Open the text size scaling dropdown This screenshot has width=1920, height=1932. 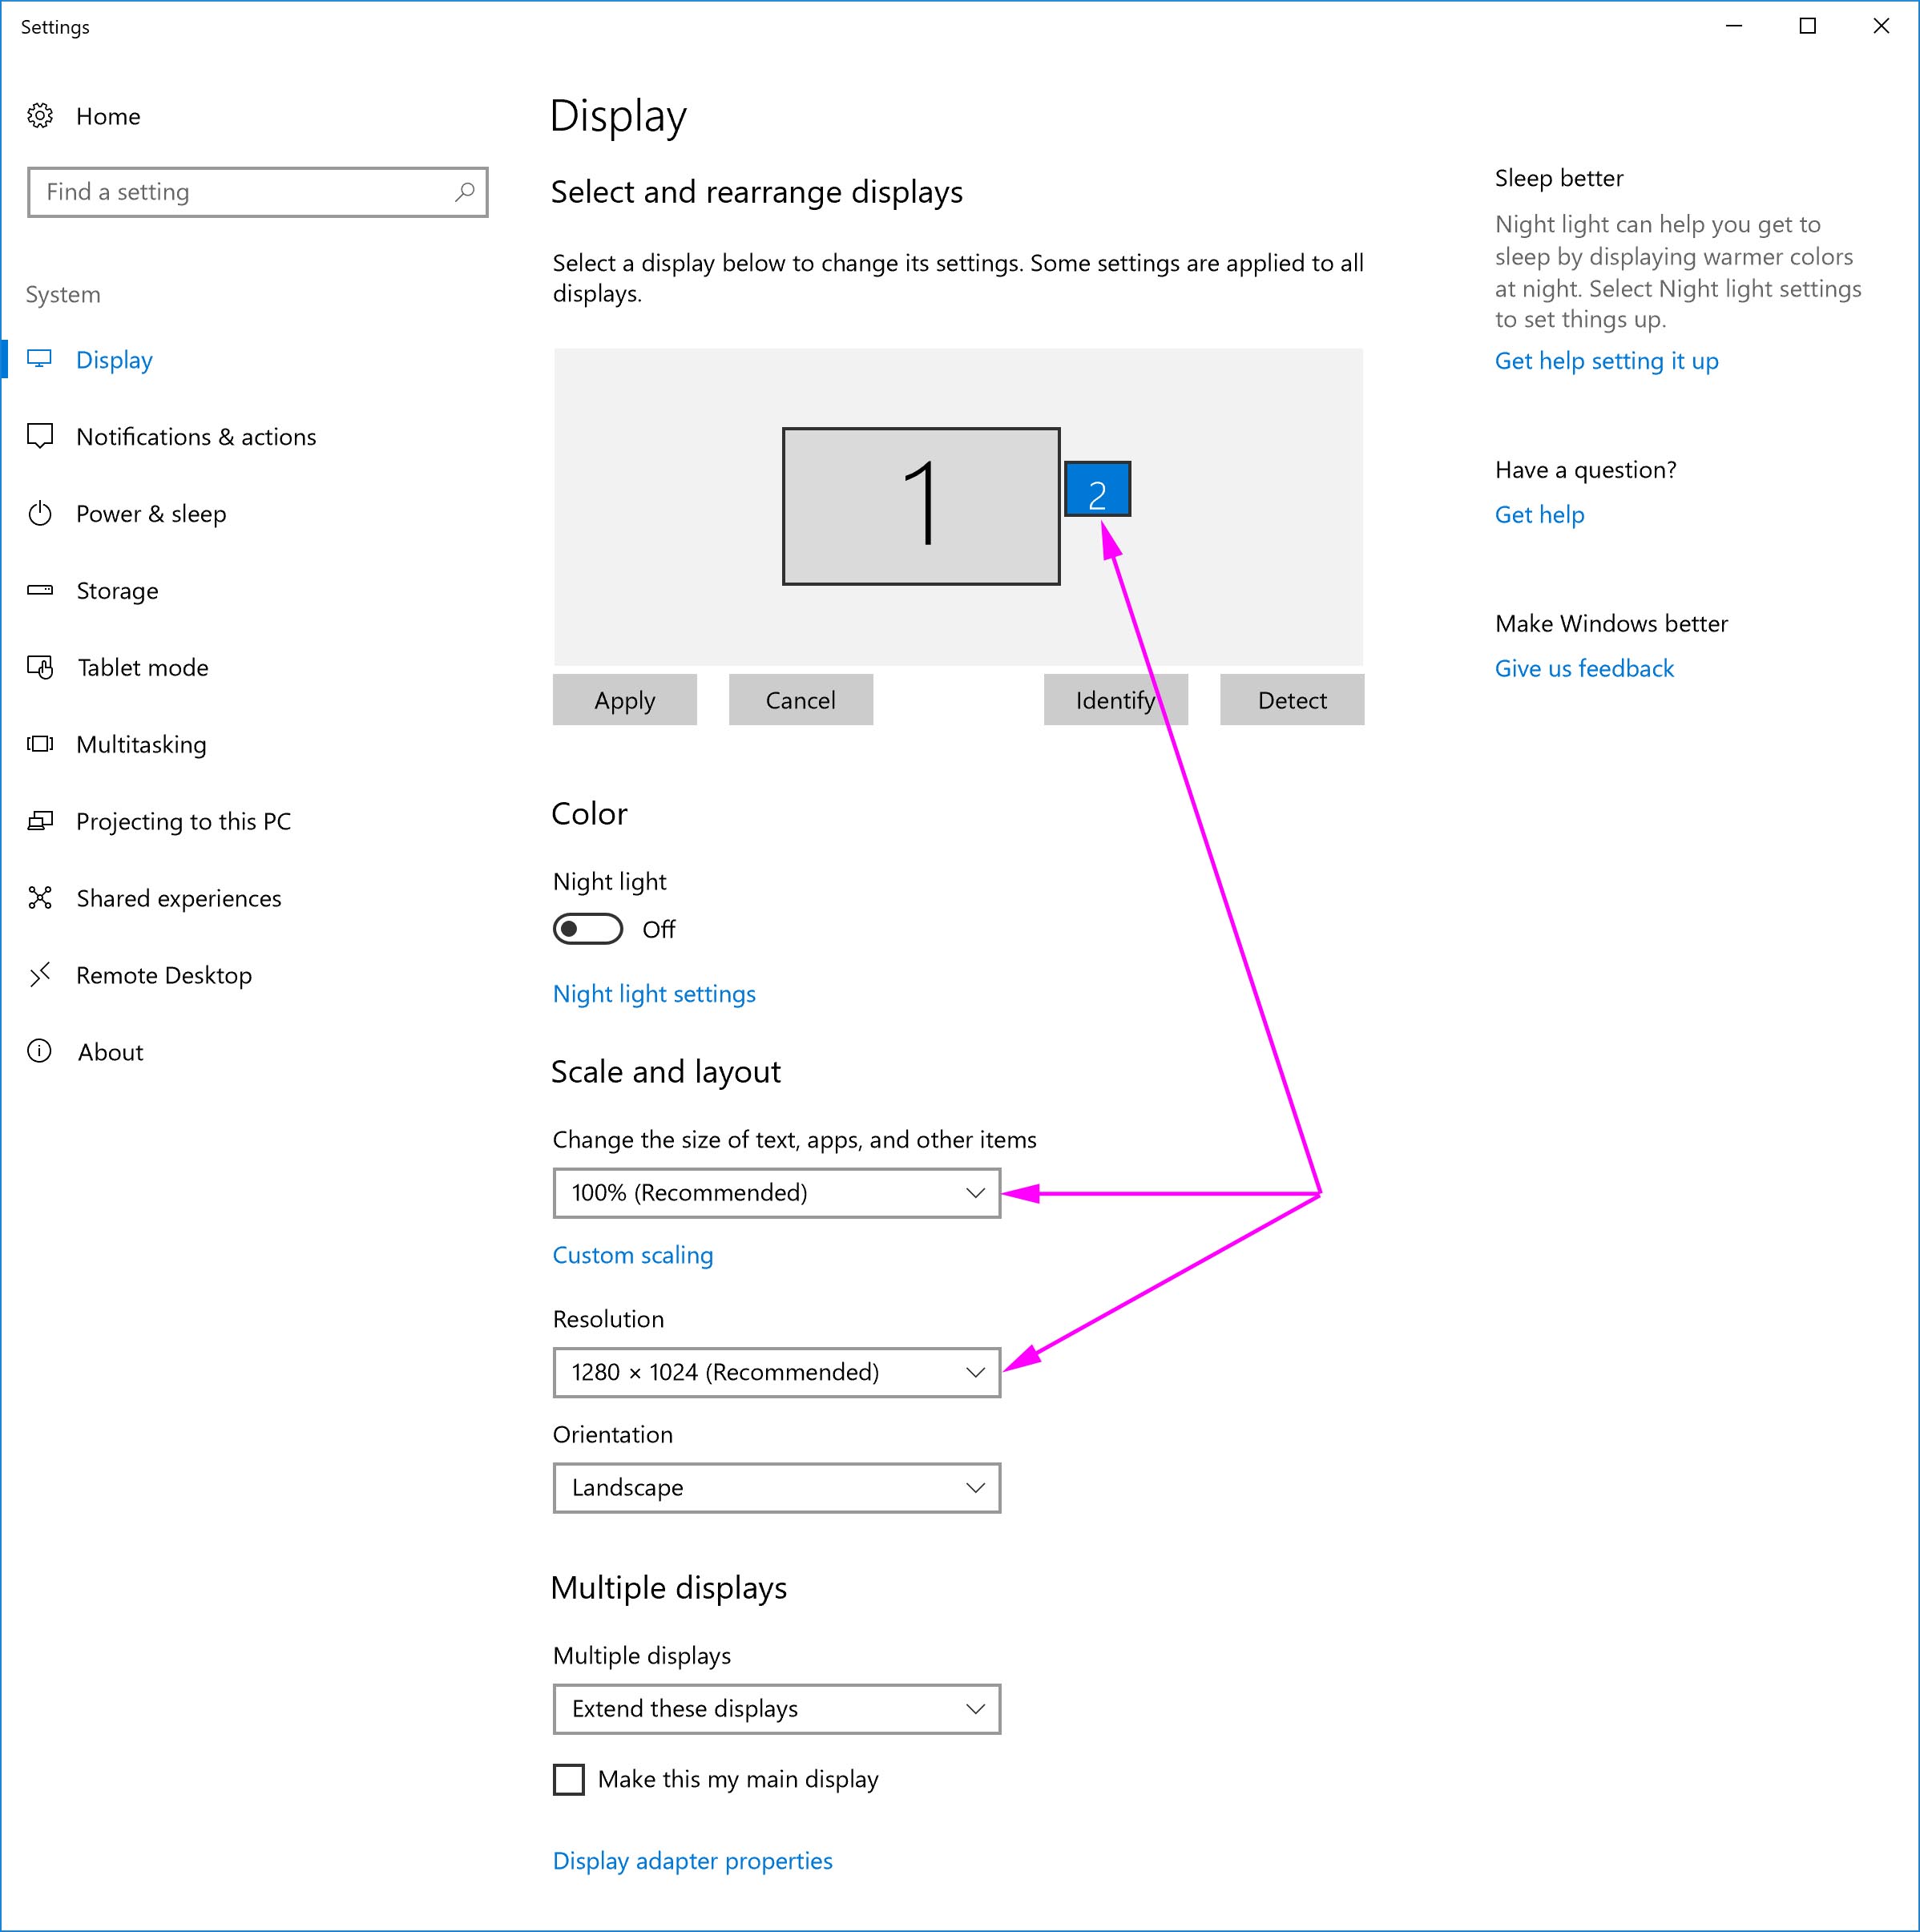click(776, 1193)
